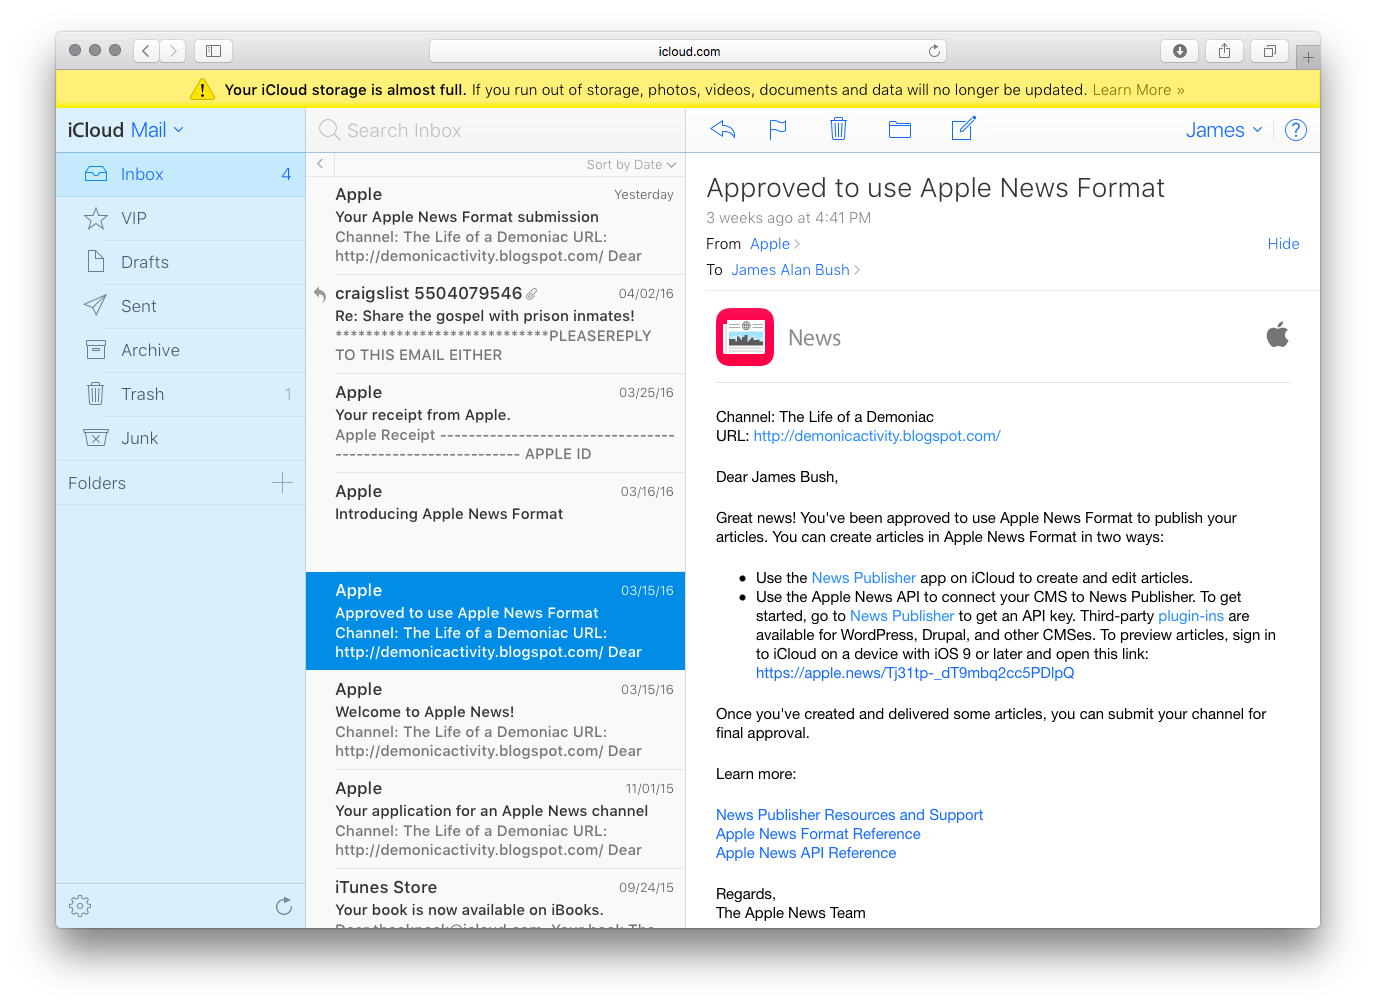The height and width of the screenshot is (1008, 1376).
Task: Open 'Your Apple News Format submission' message
Action: pos(495,225)
